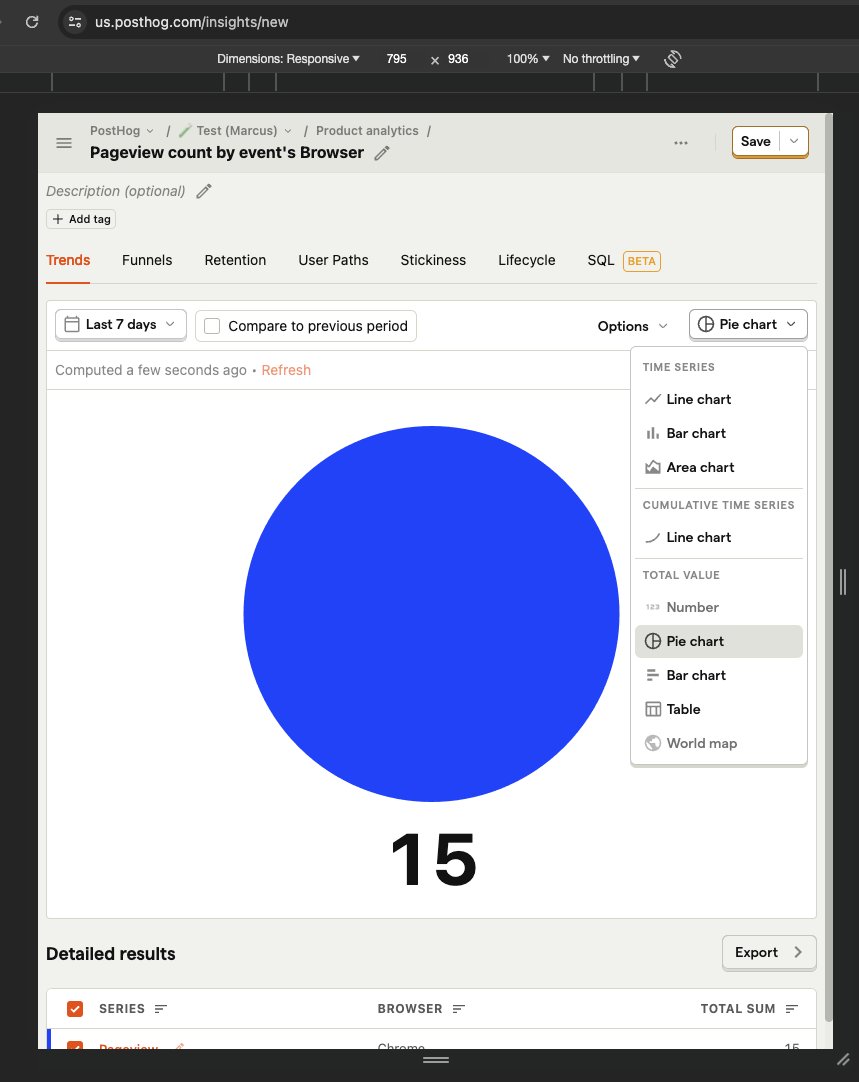Viewport: 859px width, 1082px height.
Task: Click the Save button
Action: (x=756, y=141)
